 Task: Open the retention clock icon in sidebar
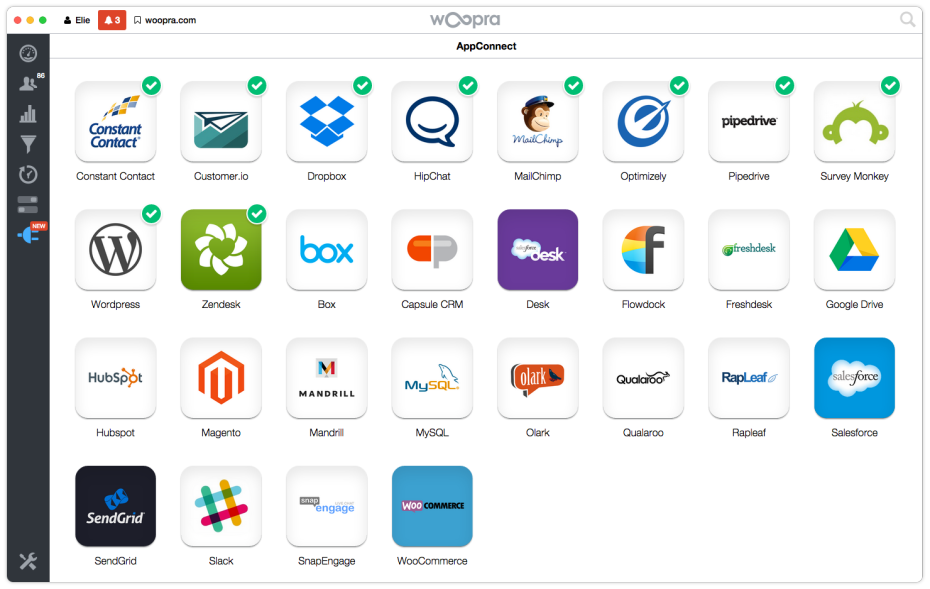click(x=28, y=175)
